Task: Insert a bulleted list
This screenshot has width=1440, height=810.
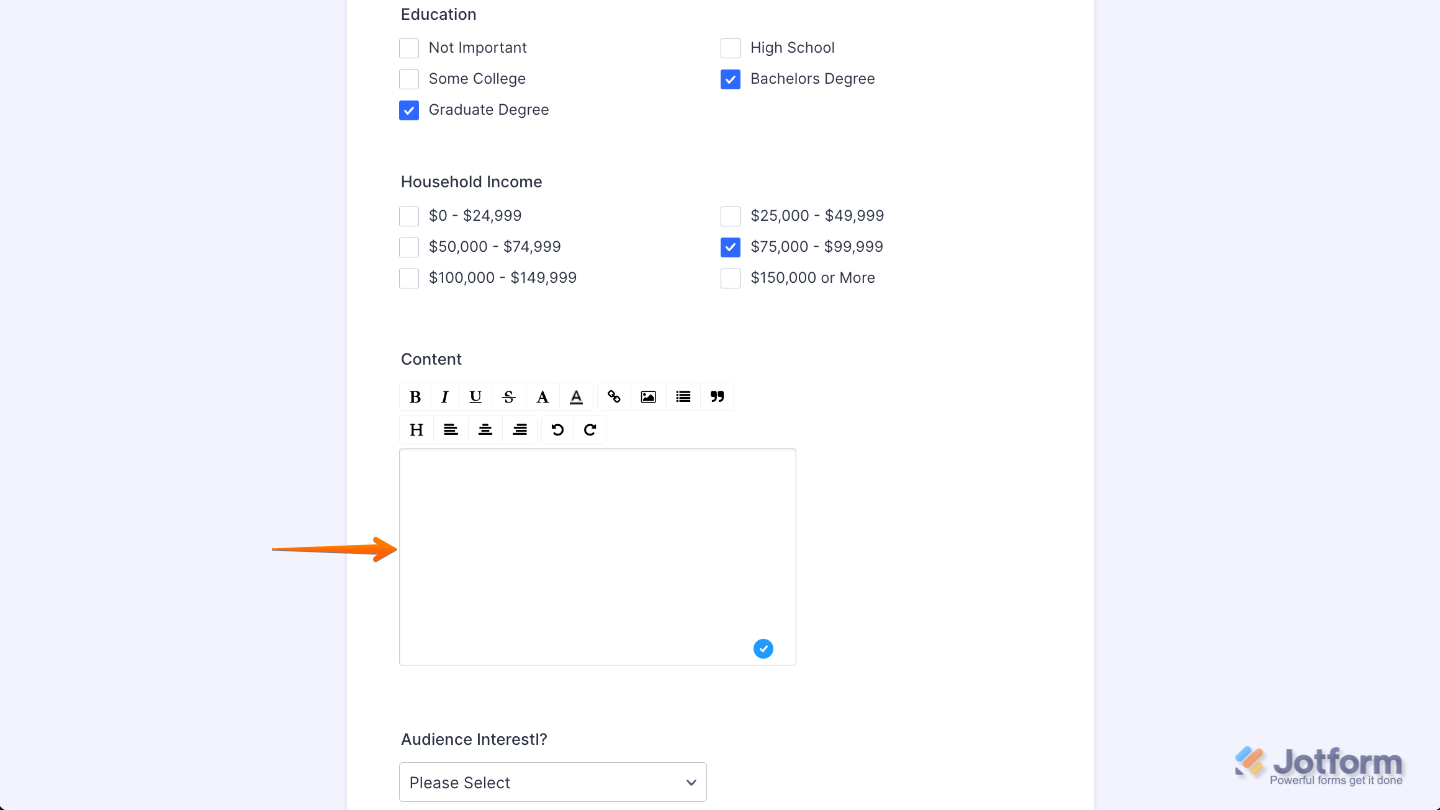Action: (x=683, y=396)
